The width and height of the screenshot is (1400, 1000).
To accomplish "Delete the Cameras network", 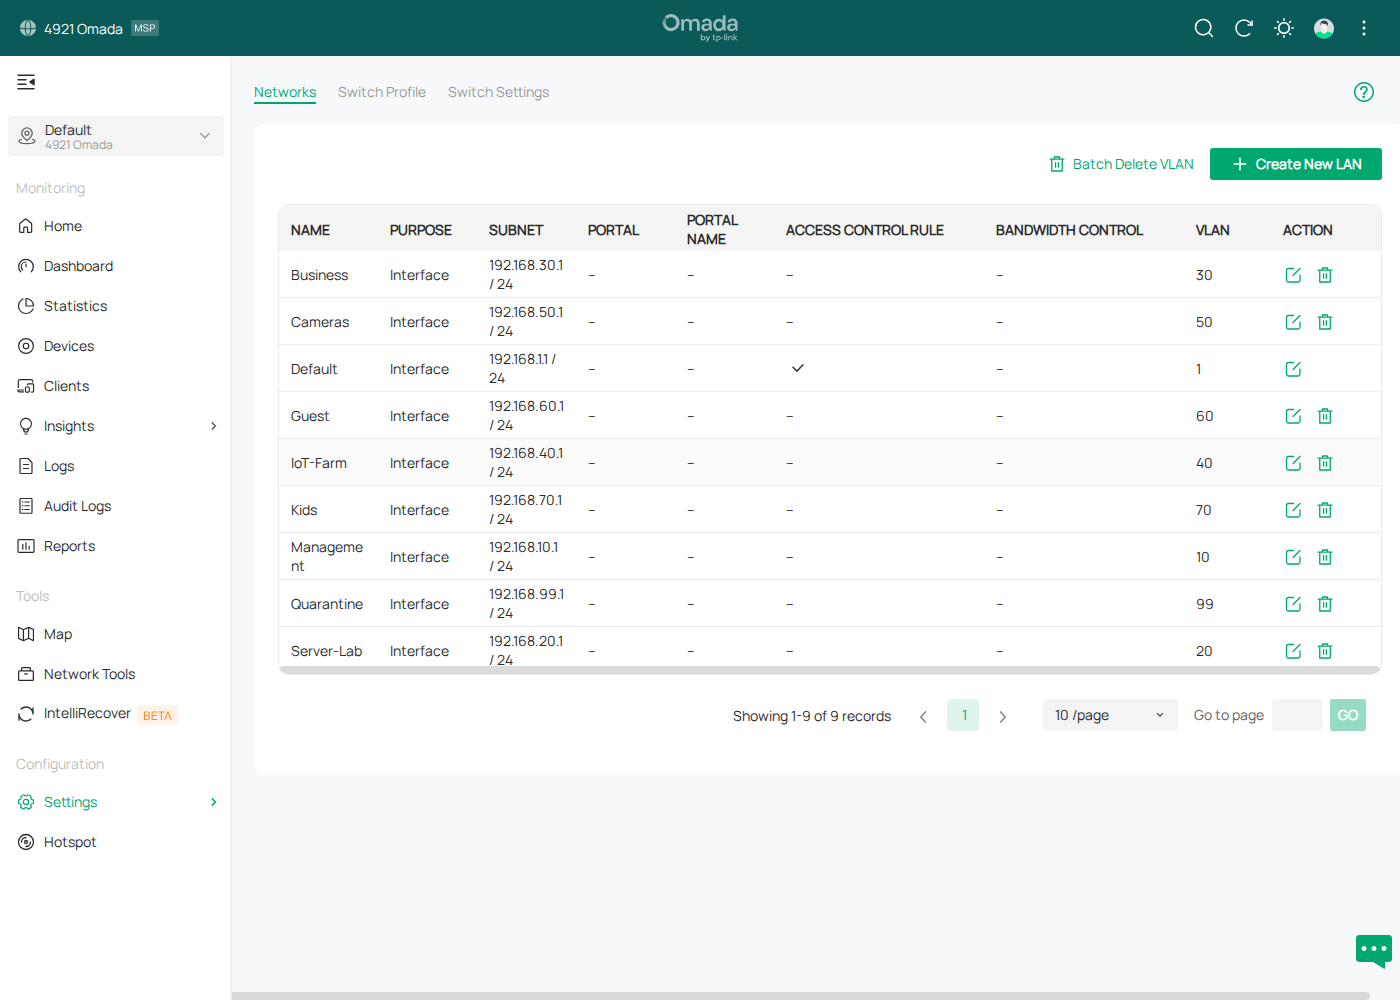I will [1325, 322].
